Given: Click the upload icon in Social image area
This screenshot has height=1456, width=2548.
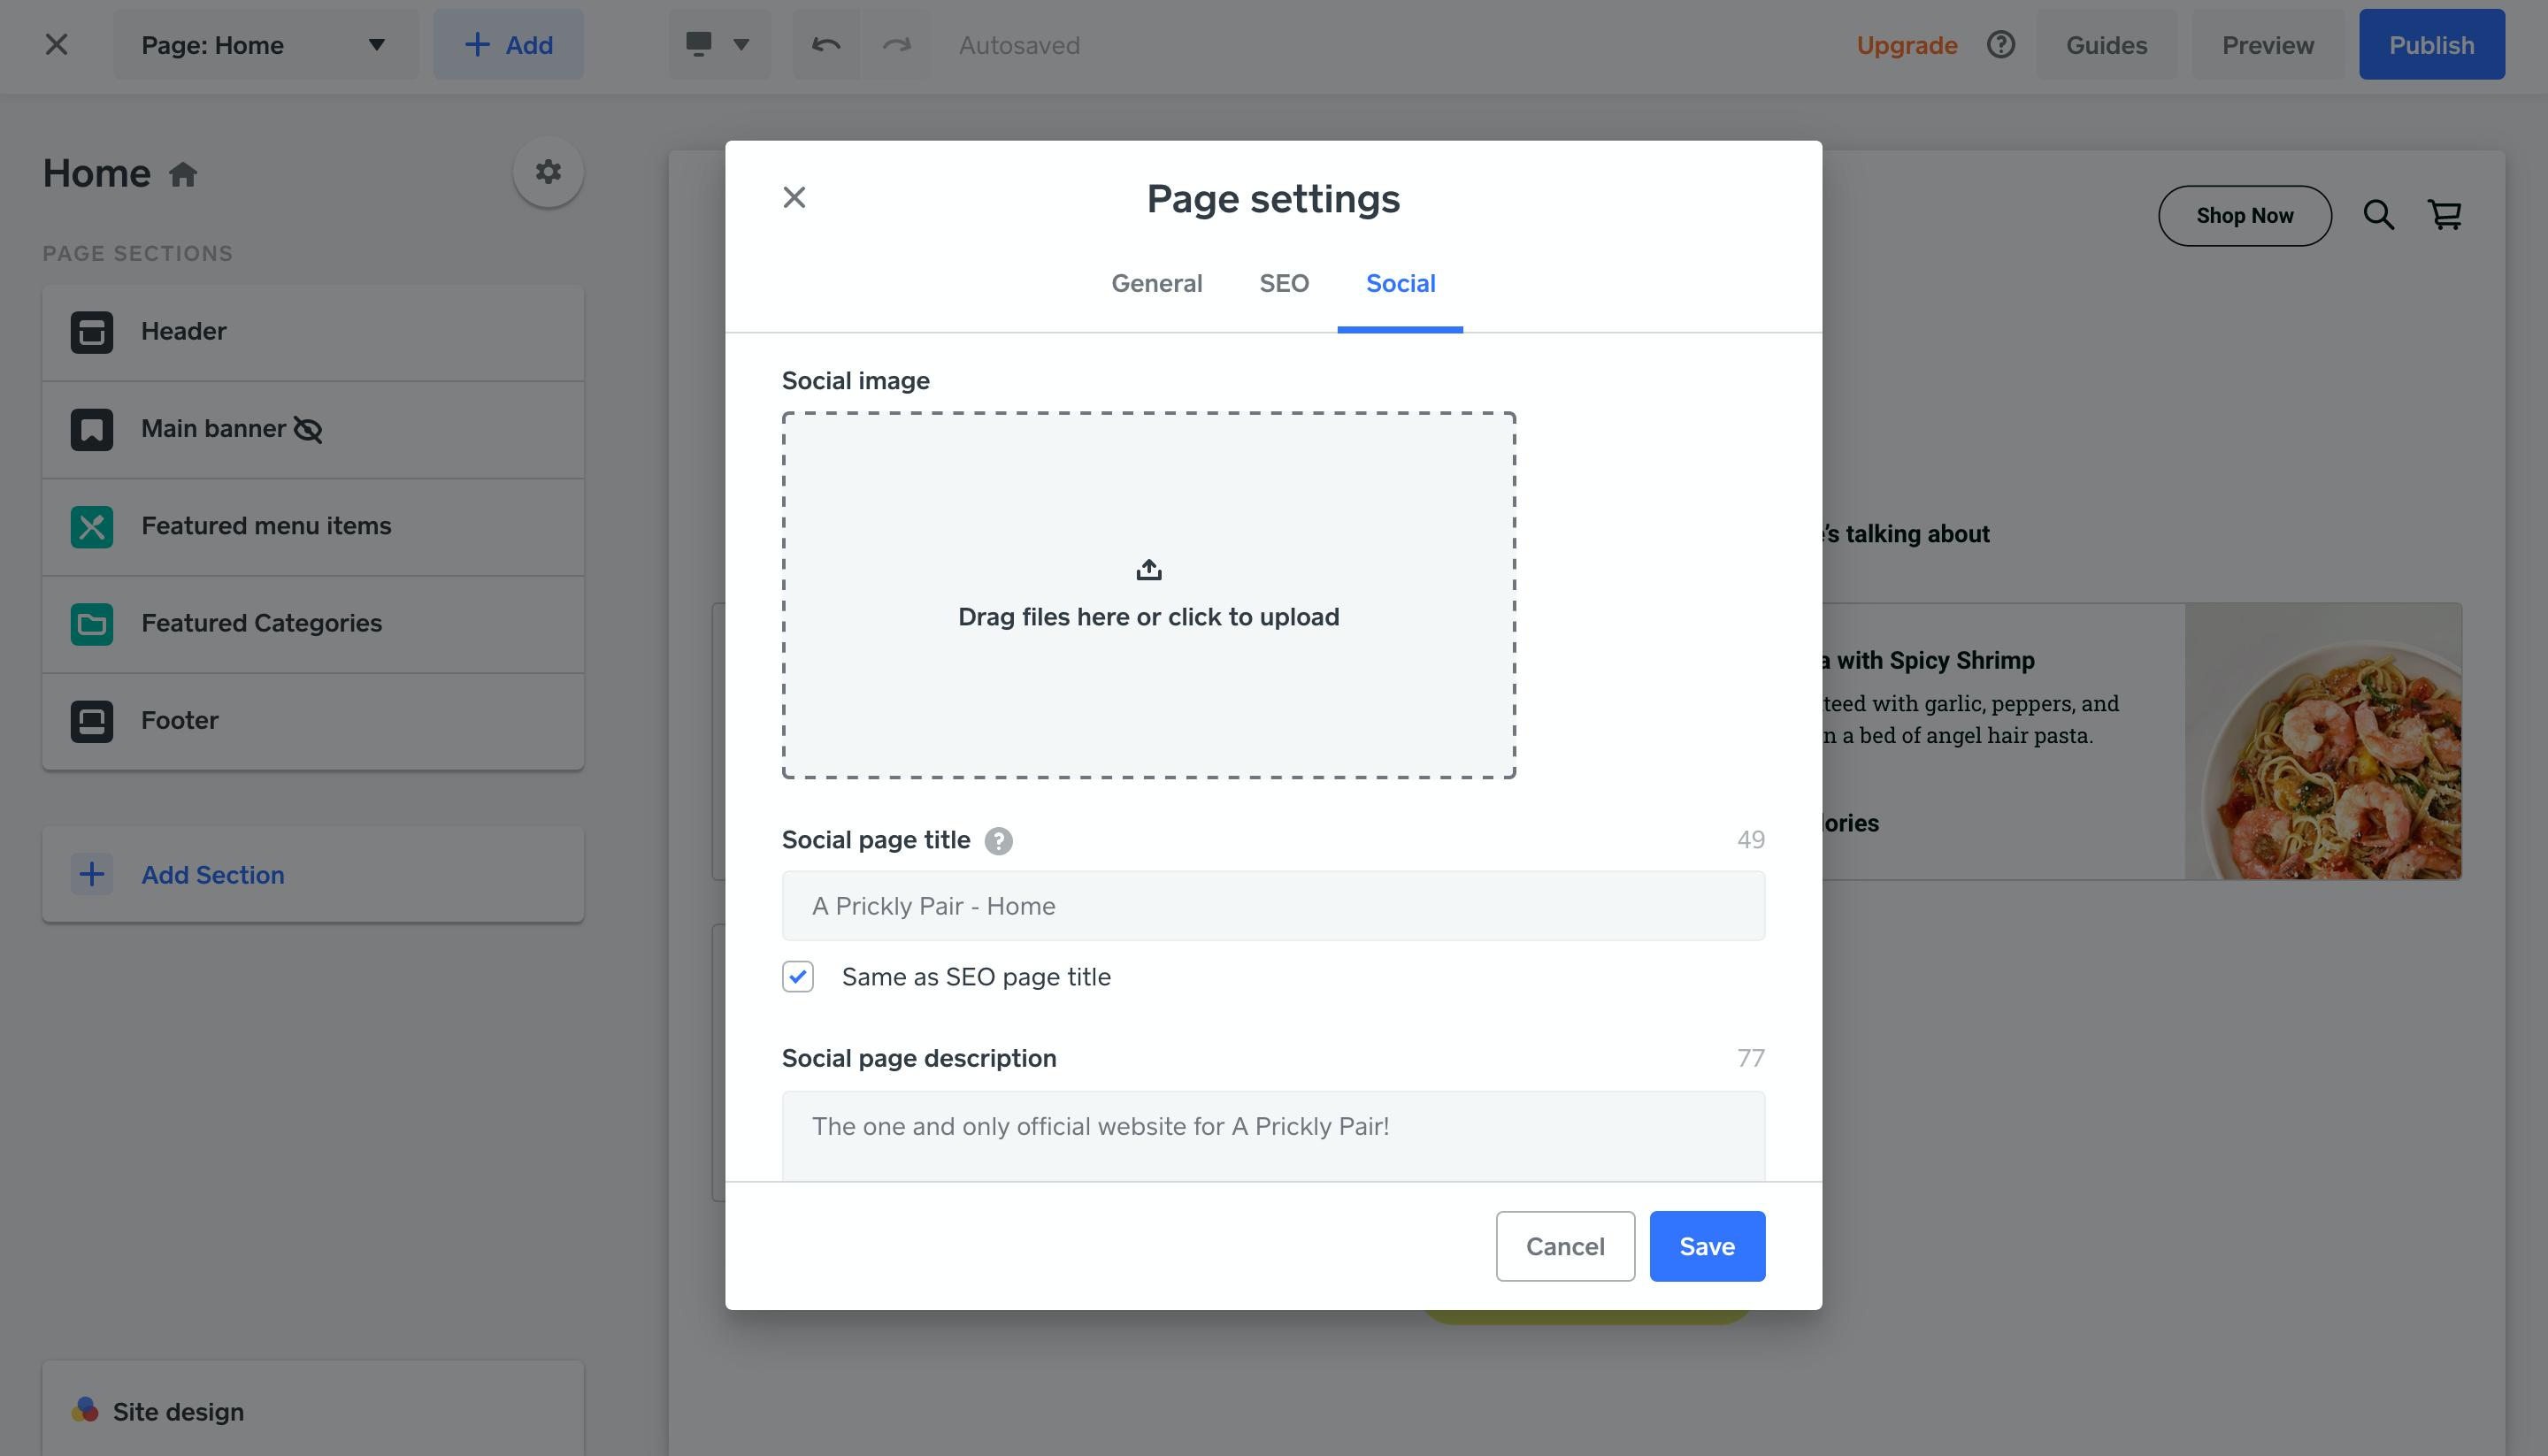Looking at the screenshot, I should [1148, 570].
